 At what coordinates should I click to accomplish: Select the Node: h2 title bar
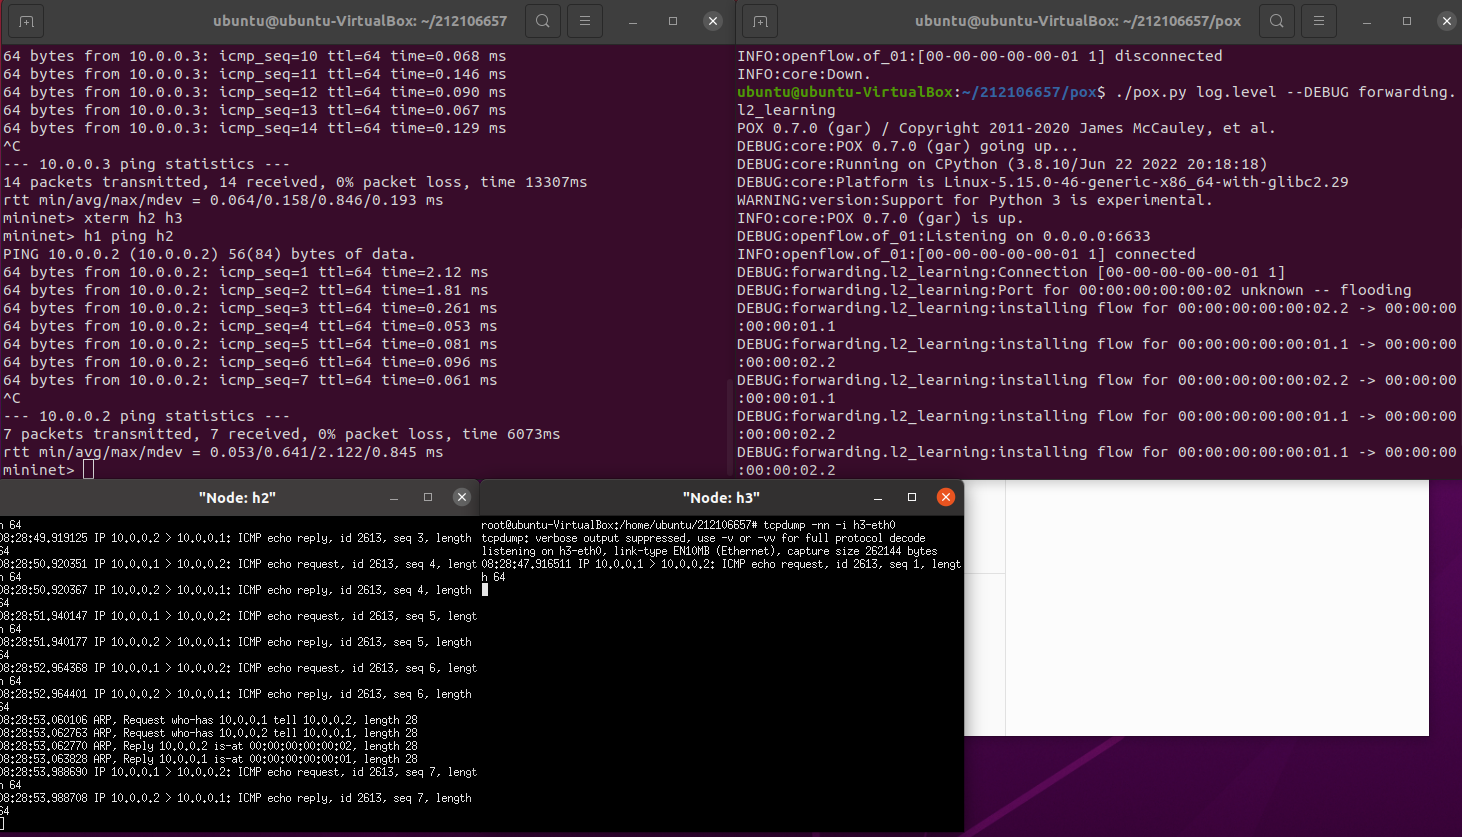click(x=237, y=497)
